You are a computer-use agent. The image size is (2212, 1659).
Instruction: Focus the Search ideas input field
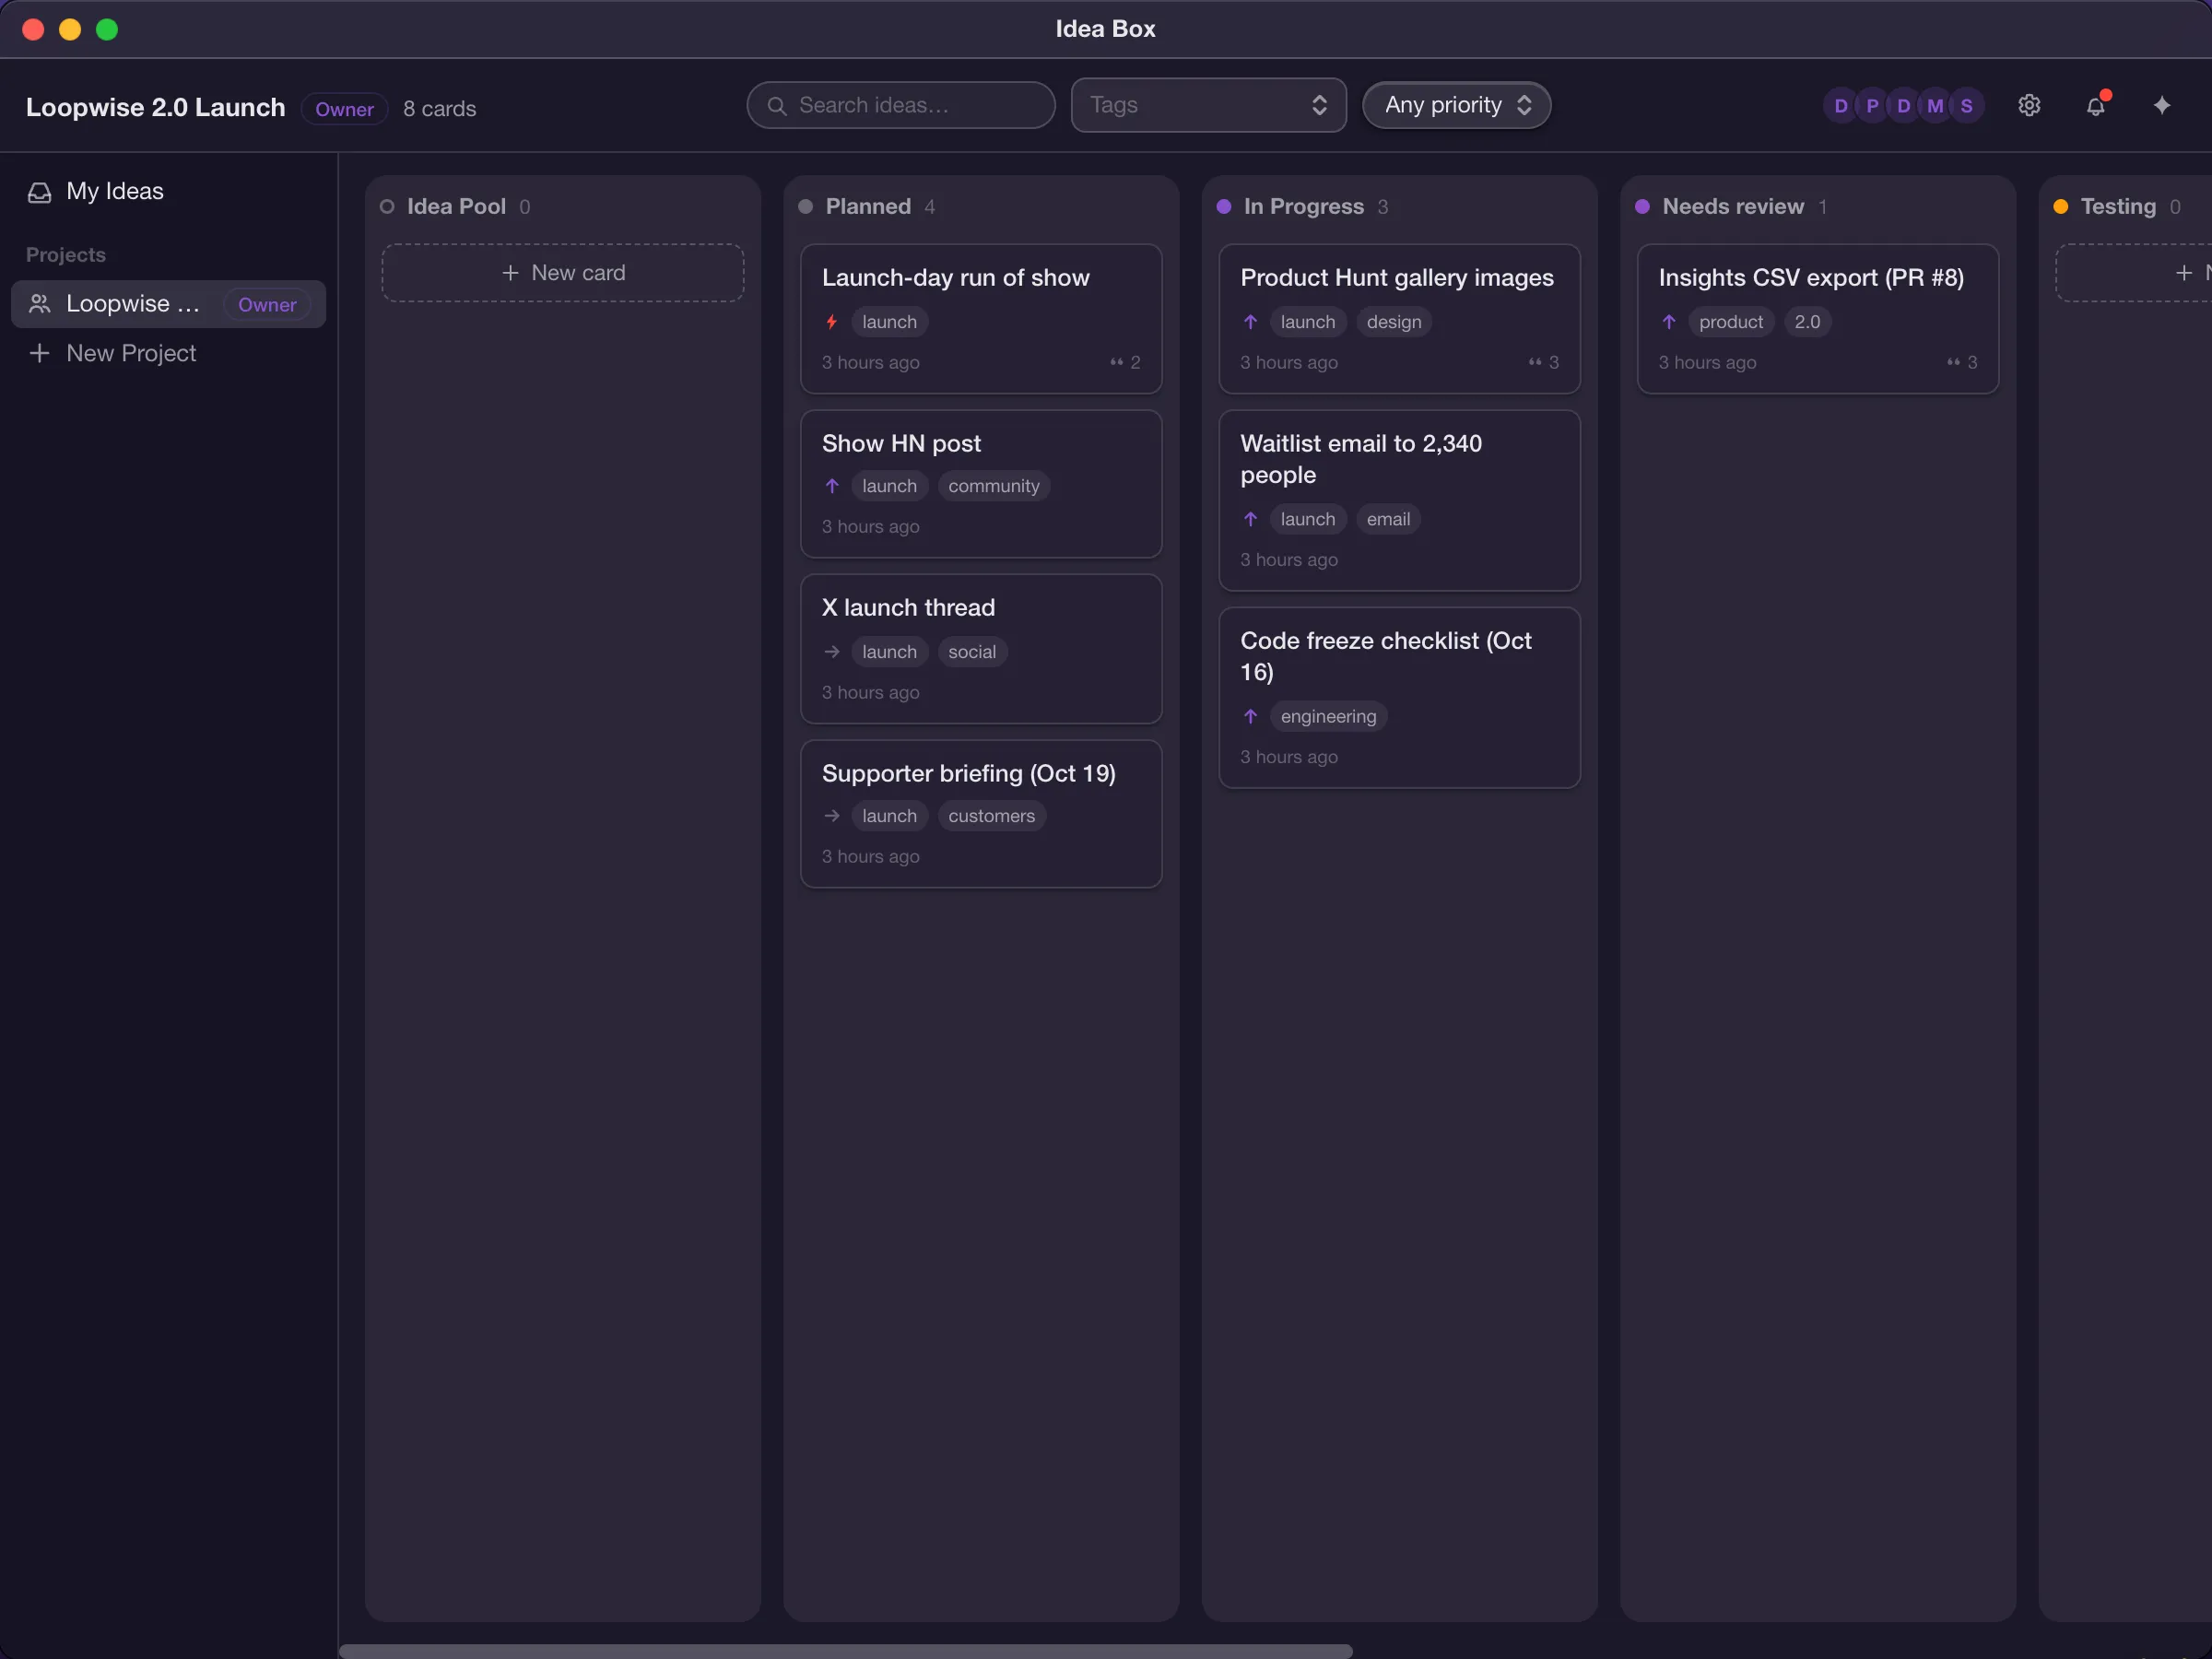(900, 105)
